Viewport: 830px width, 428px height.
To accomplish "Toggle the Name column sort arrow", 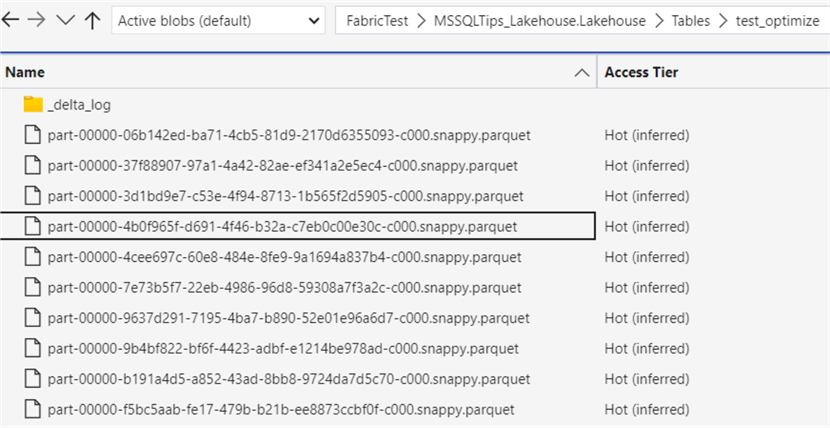I will [582, 72].
